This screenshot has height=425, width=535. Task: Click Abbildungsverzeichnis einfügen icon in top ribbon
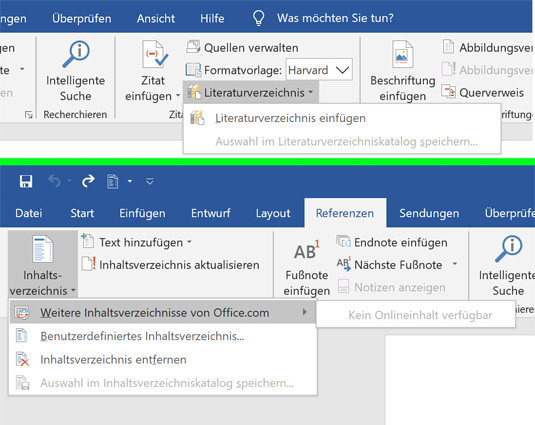448,47
